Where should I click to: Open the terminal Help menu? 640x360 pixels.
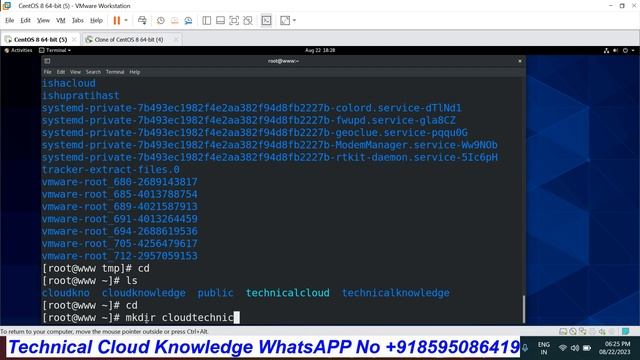pos(135,72)
